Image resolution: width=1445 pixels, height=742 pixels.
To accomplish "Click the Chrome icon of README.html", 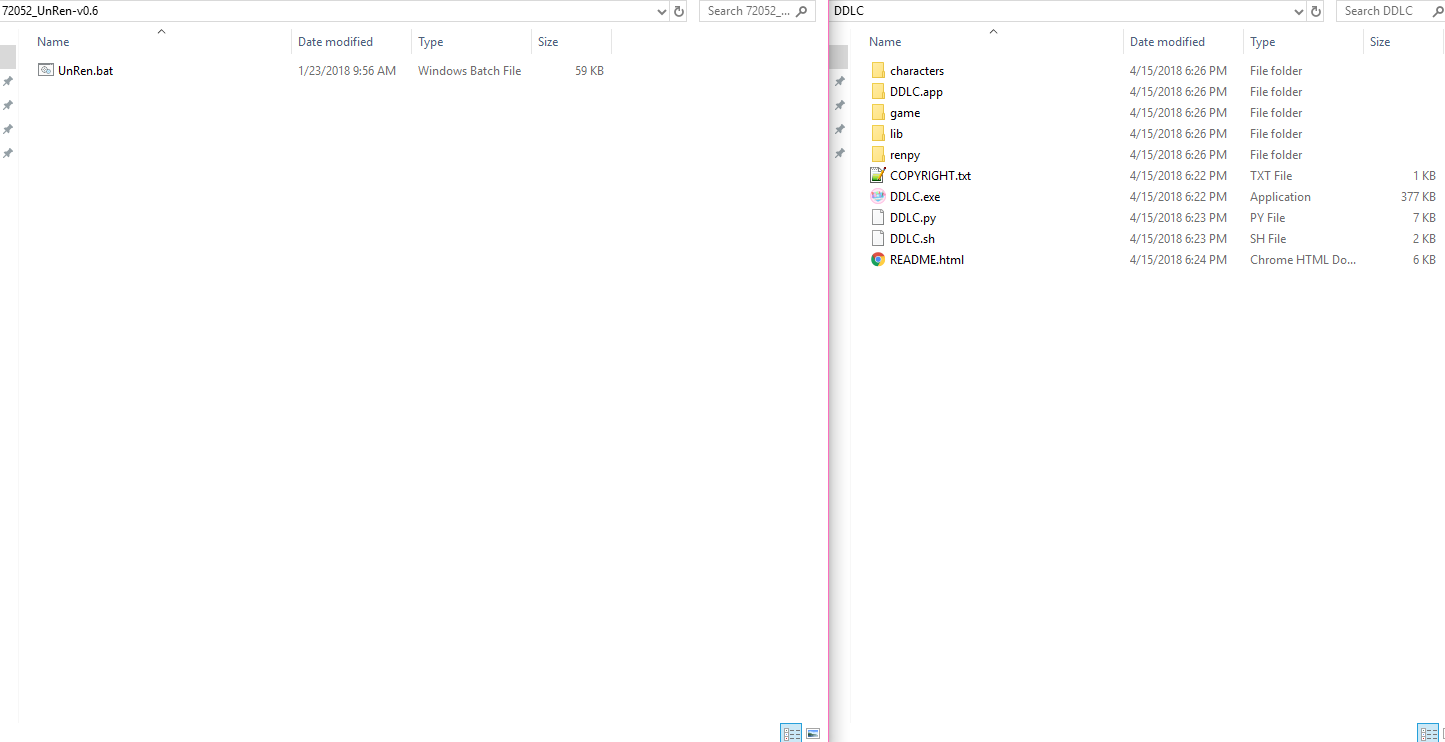I will pyautogui.click(x=878, y=259).
